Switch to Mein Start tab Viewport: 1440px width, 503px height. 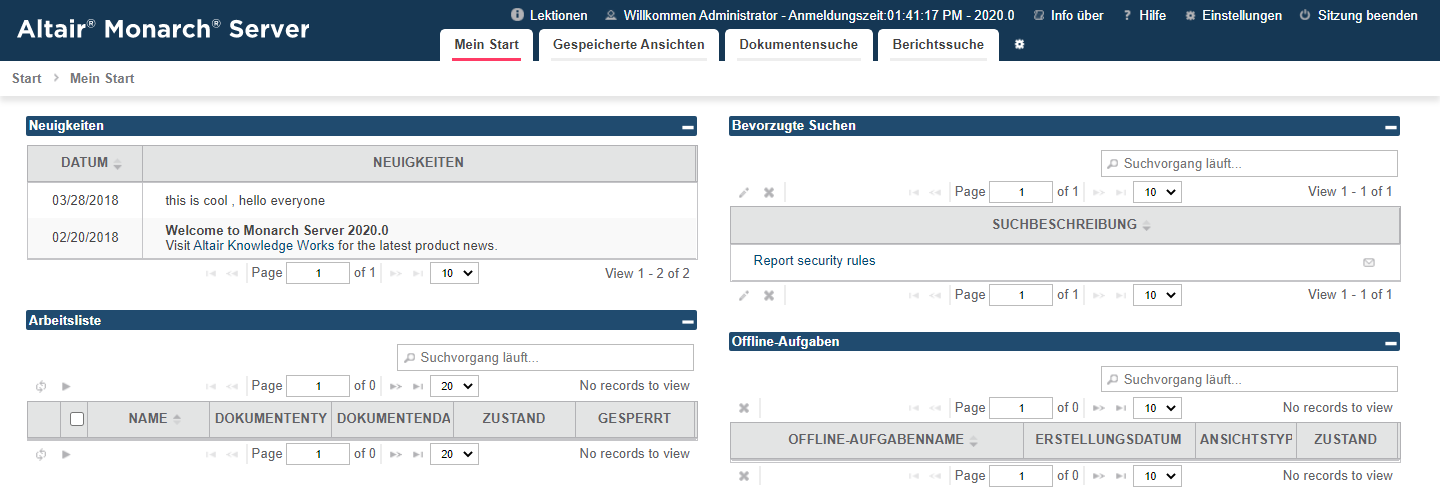tap(486, 45)
